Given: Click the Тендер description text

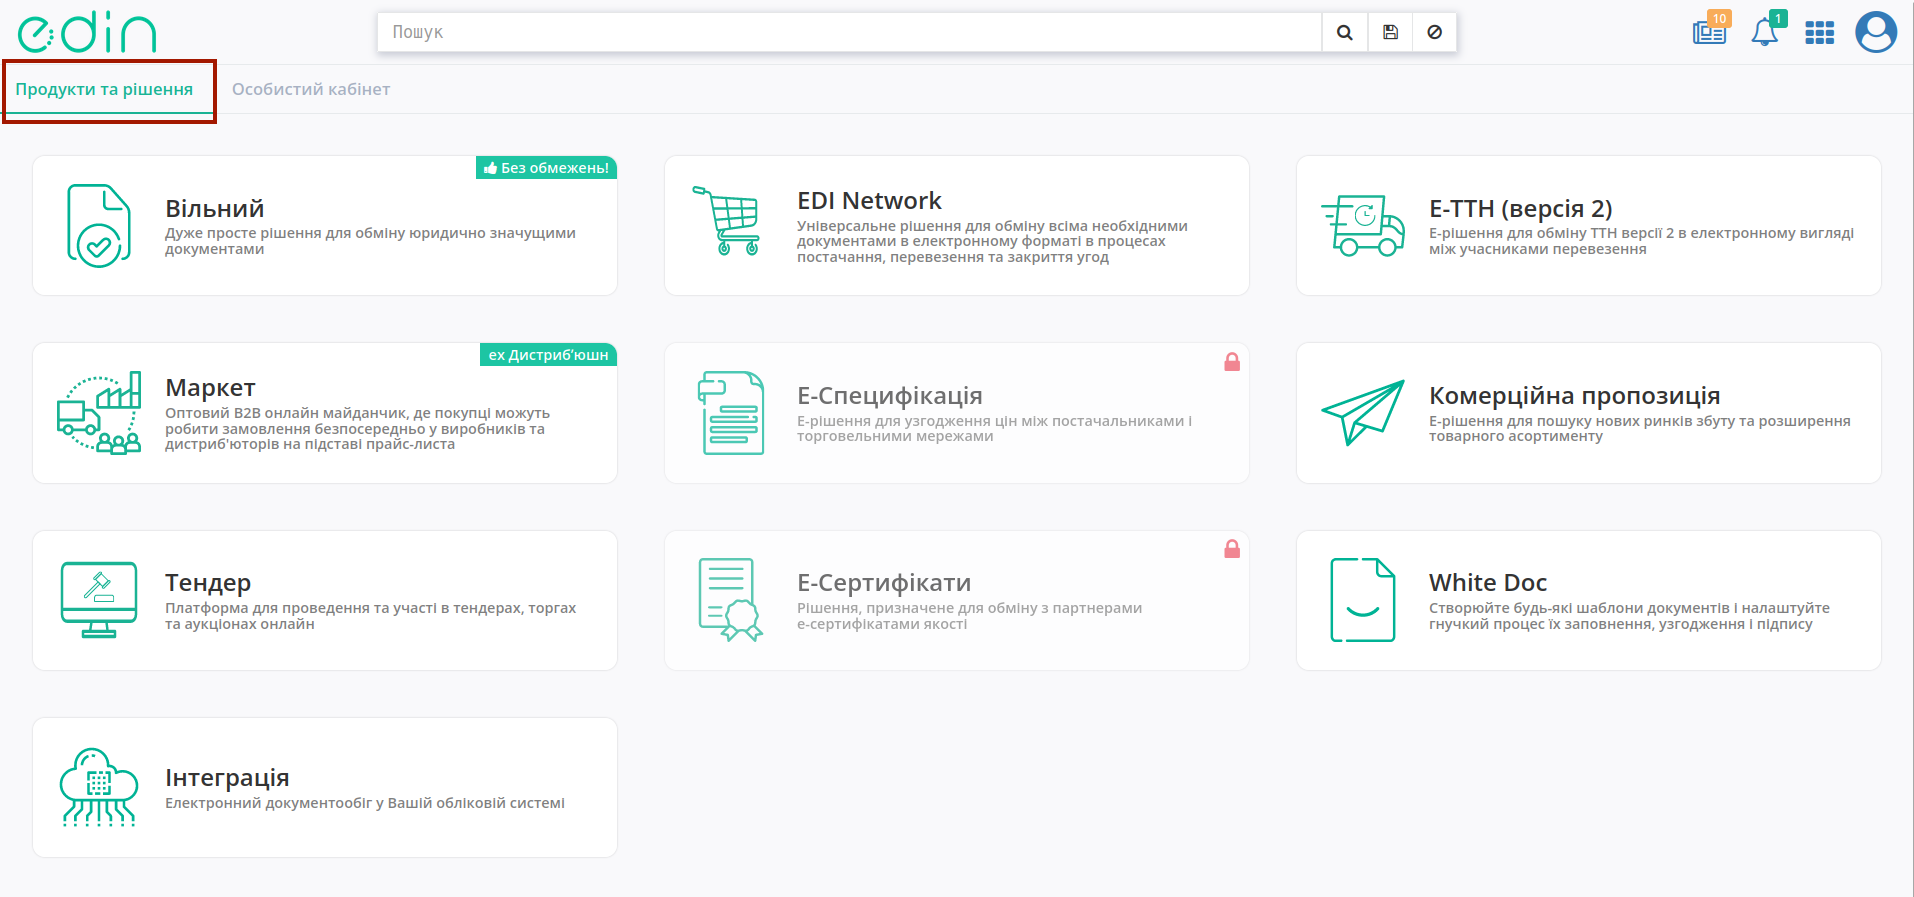Looking at the screenshot, I should (x=370, y=616).
